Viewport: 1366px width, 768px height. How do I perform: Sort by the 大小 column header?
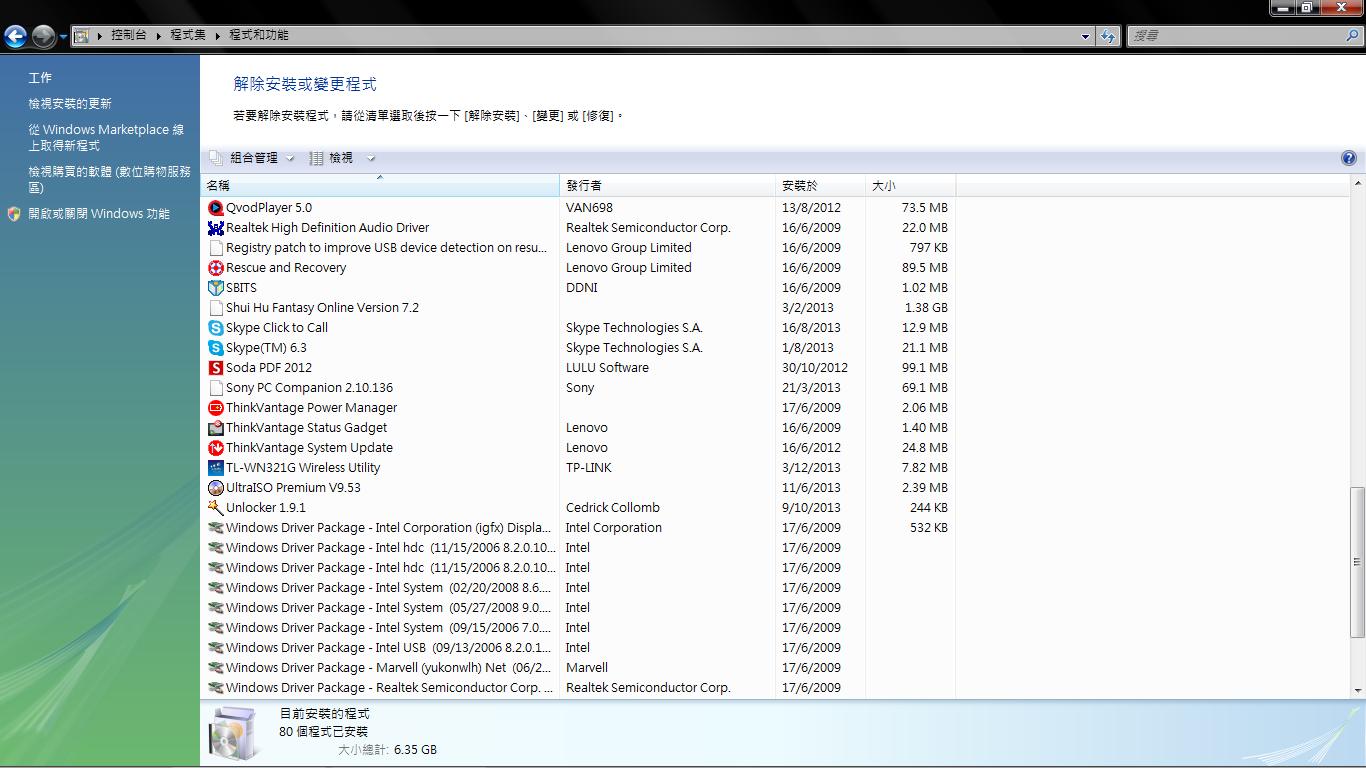[911, 186]
